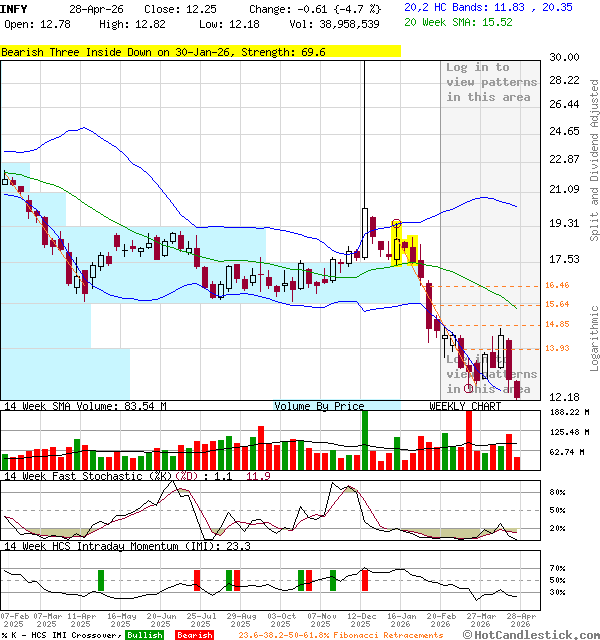Click the 14.85 Fibonacci retracement level label

click(557, 324)
